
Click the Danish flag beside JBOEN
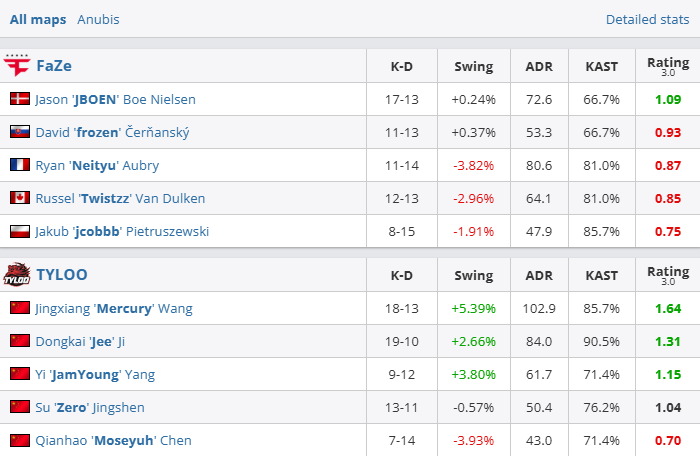[20, 99]
